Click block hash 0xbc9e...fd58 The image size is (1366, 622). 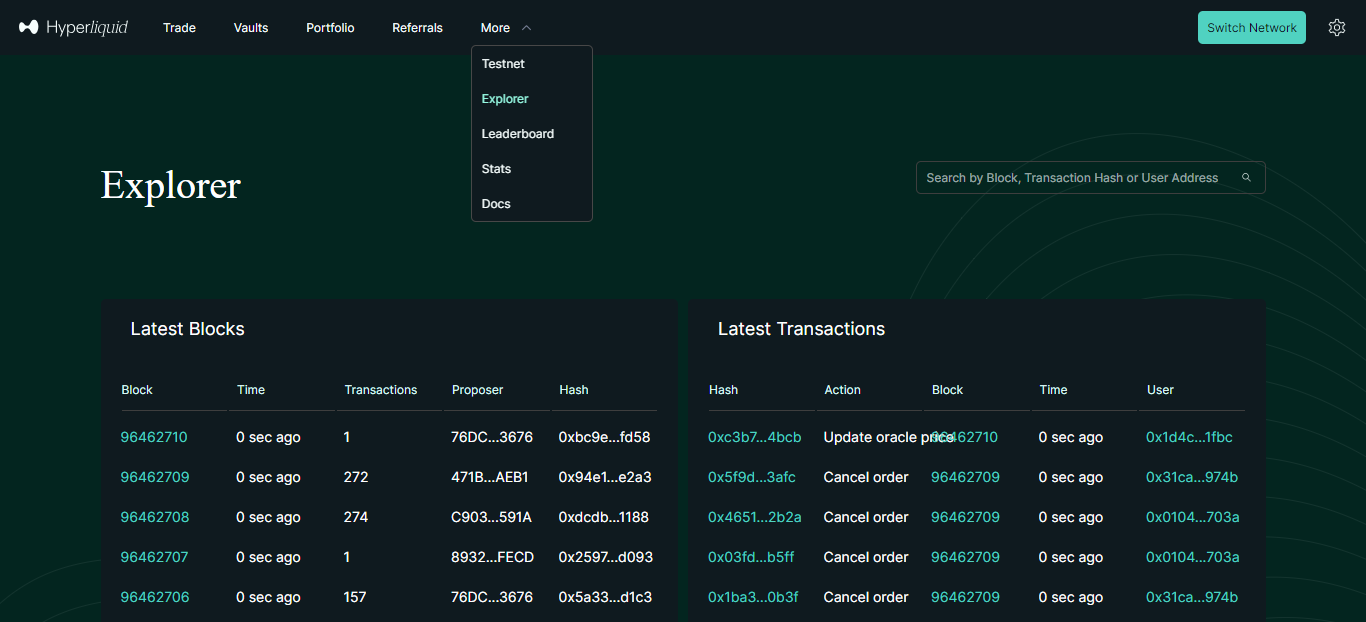[604, 437]
